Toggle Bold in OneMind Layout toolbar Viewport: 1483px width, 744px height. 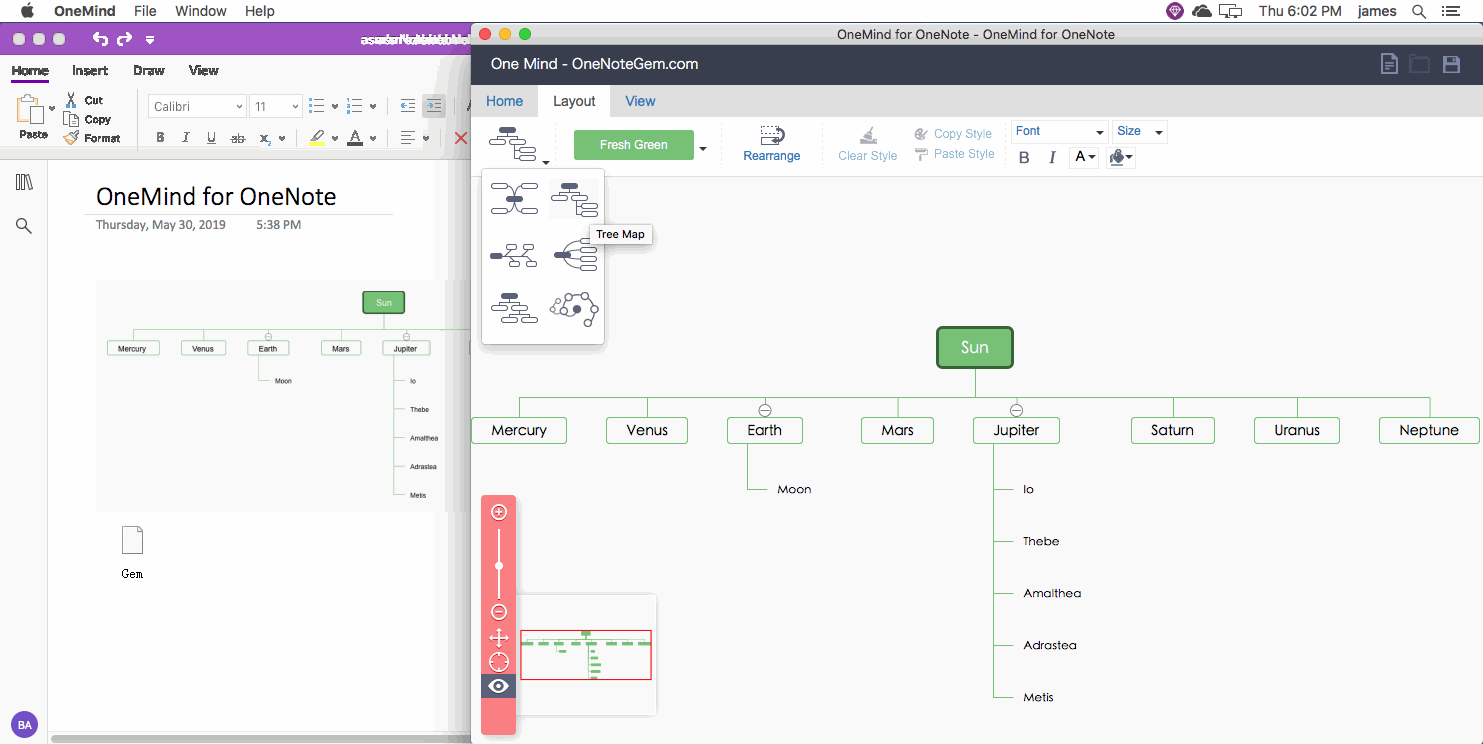click(x=1024, y=157)
